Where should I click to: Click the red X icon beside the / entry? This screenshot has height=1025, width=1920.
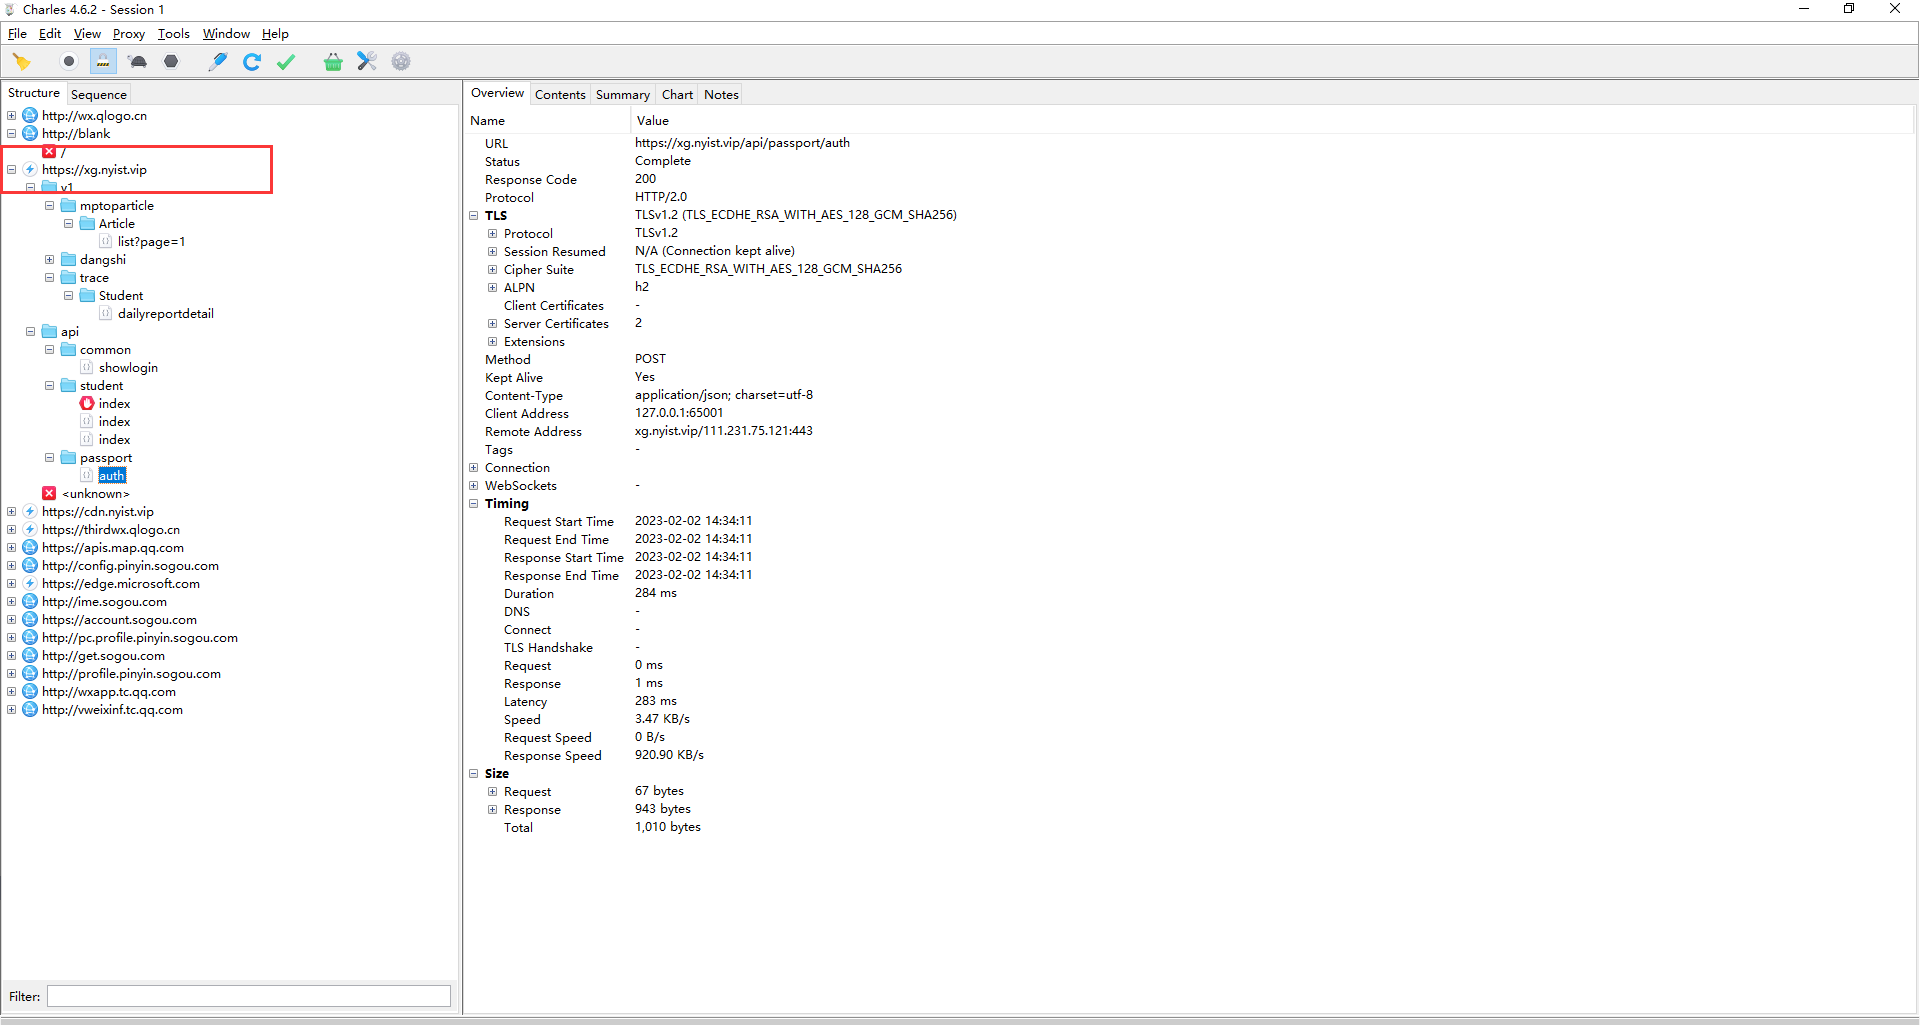point(49,152)
